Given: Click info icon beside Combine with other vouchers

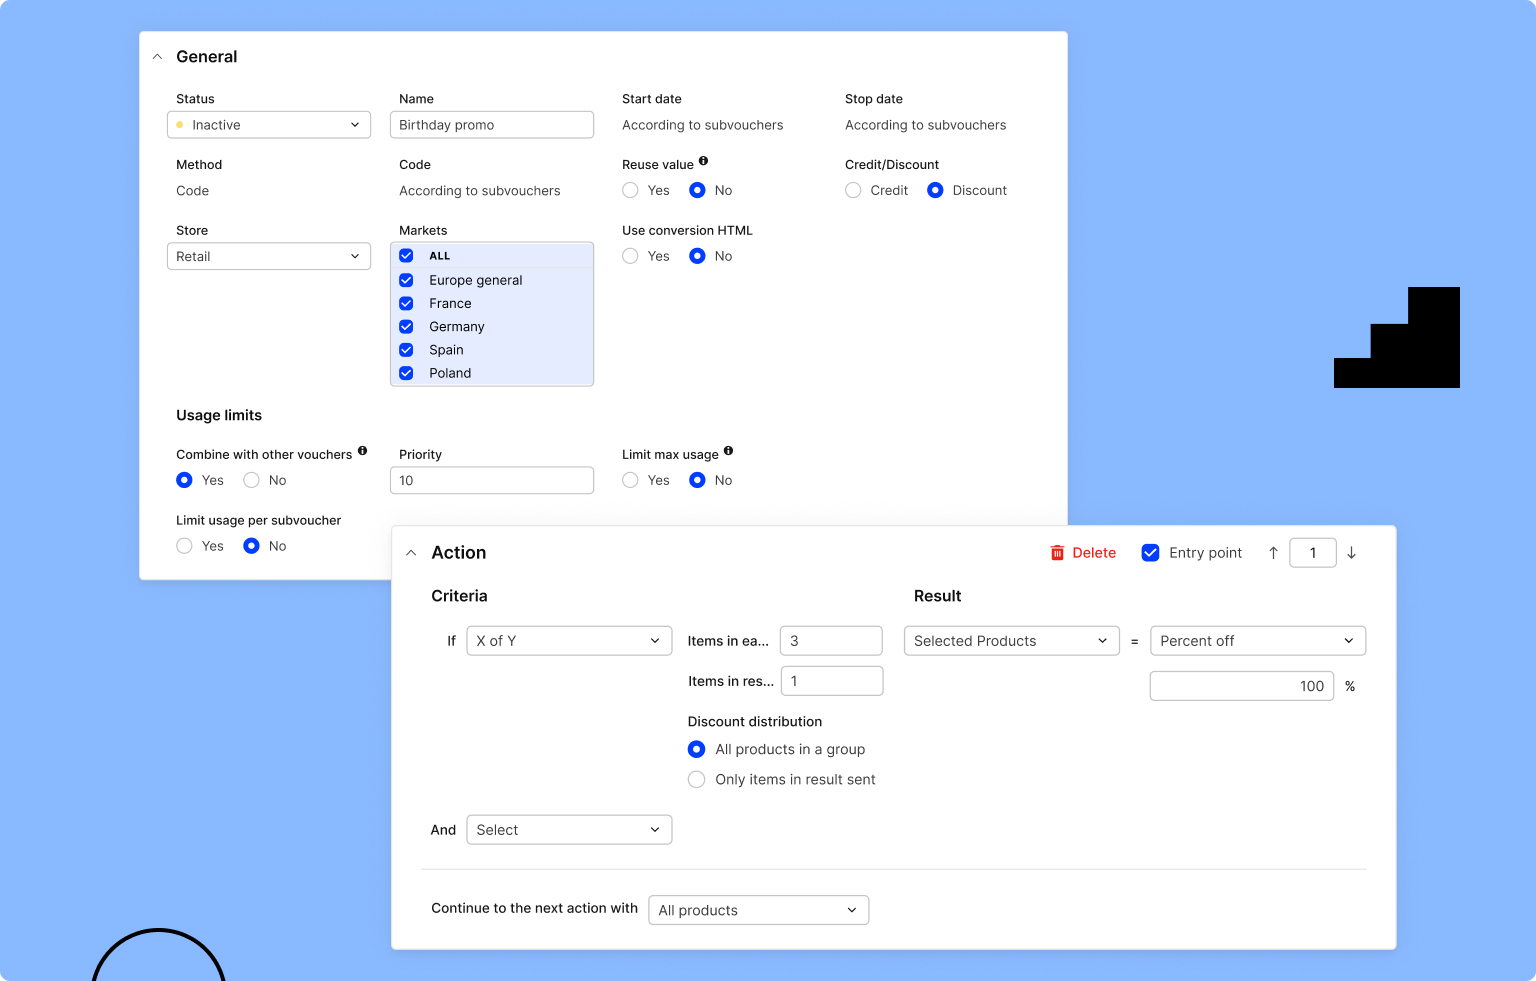Looking at the screenshot, I should coord(362,451).
